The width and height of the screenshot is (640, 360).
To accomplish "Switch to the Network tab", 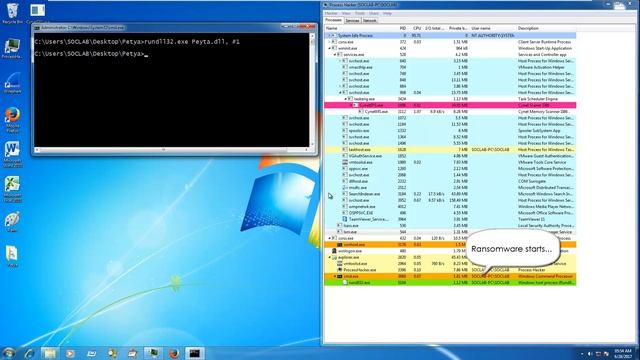I will (x=369, y=20).
